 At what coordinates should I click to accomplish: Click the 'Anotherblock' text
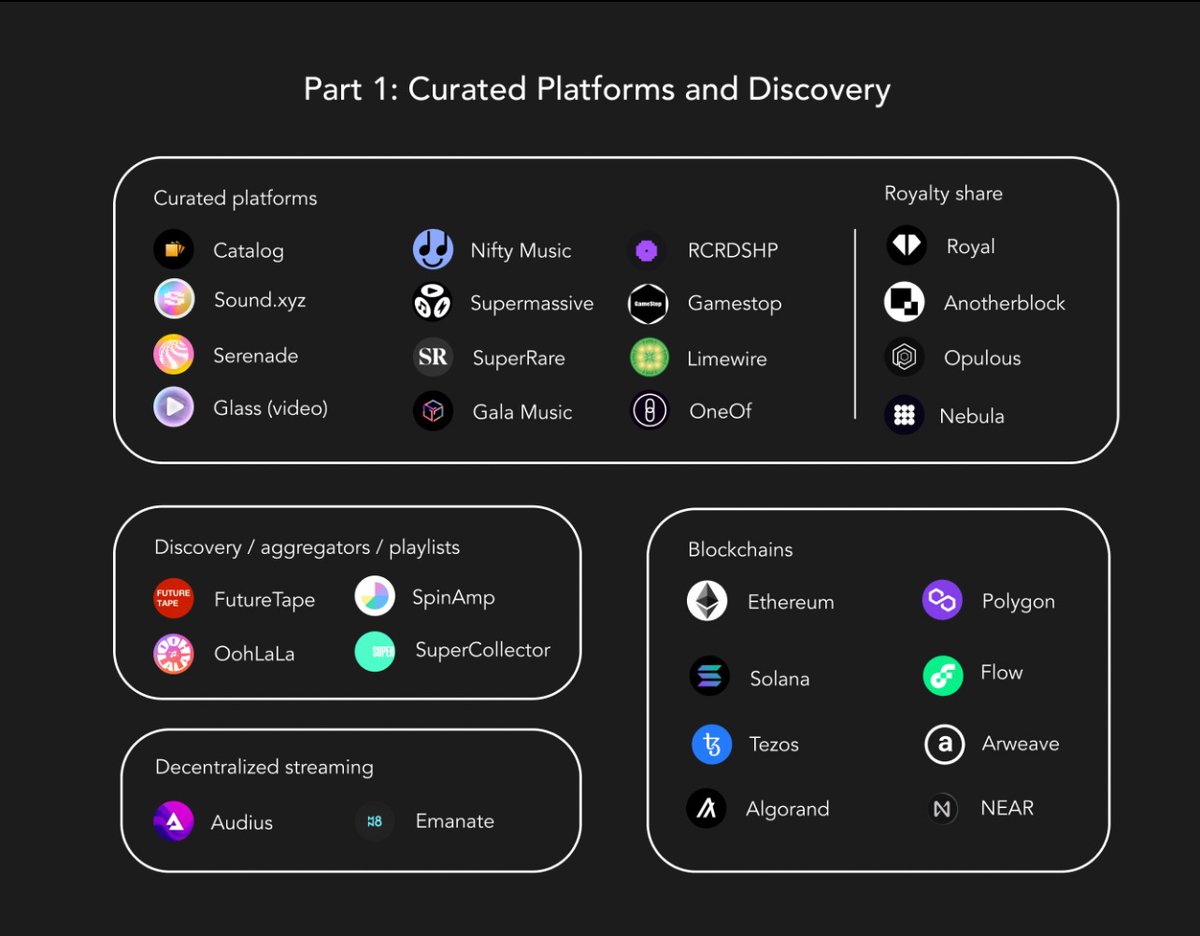pos(1005,303)
